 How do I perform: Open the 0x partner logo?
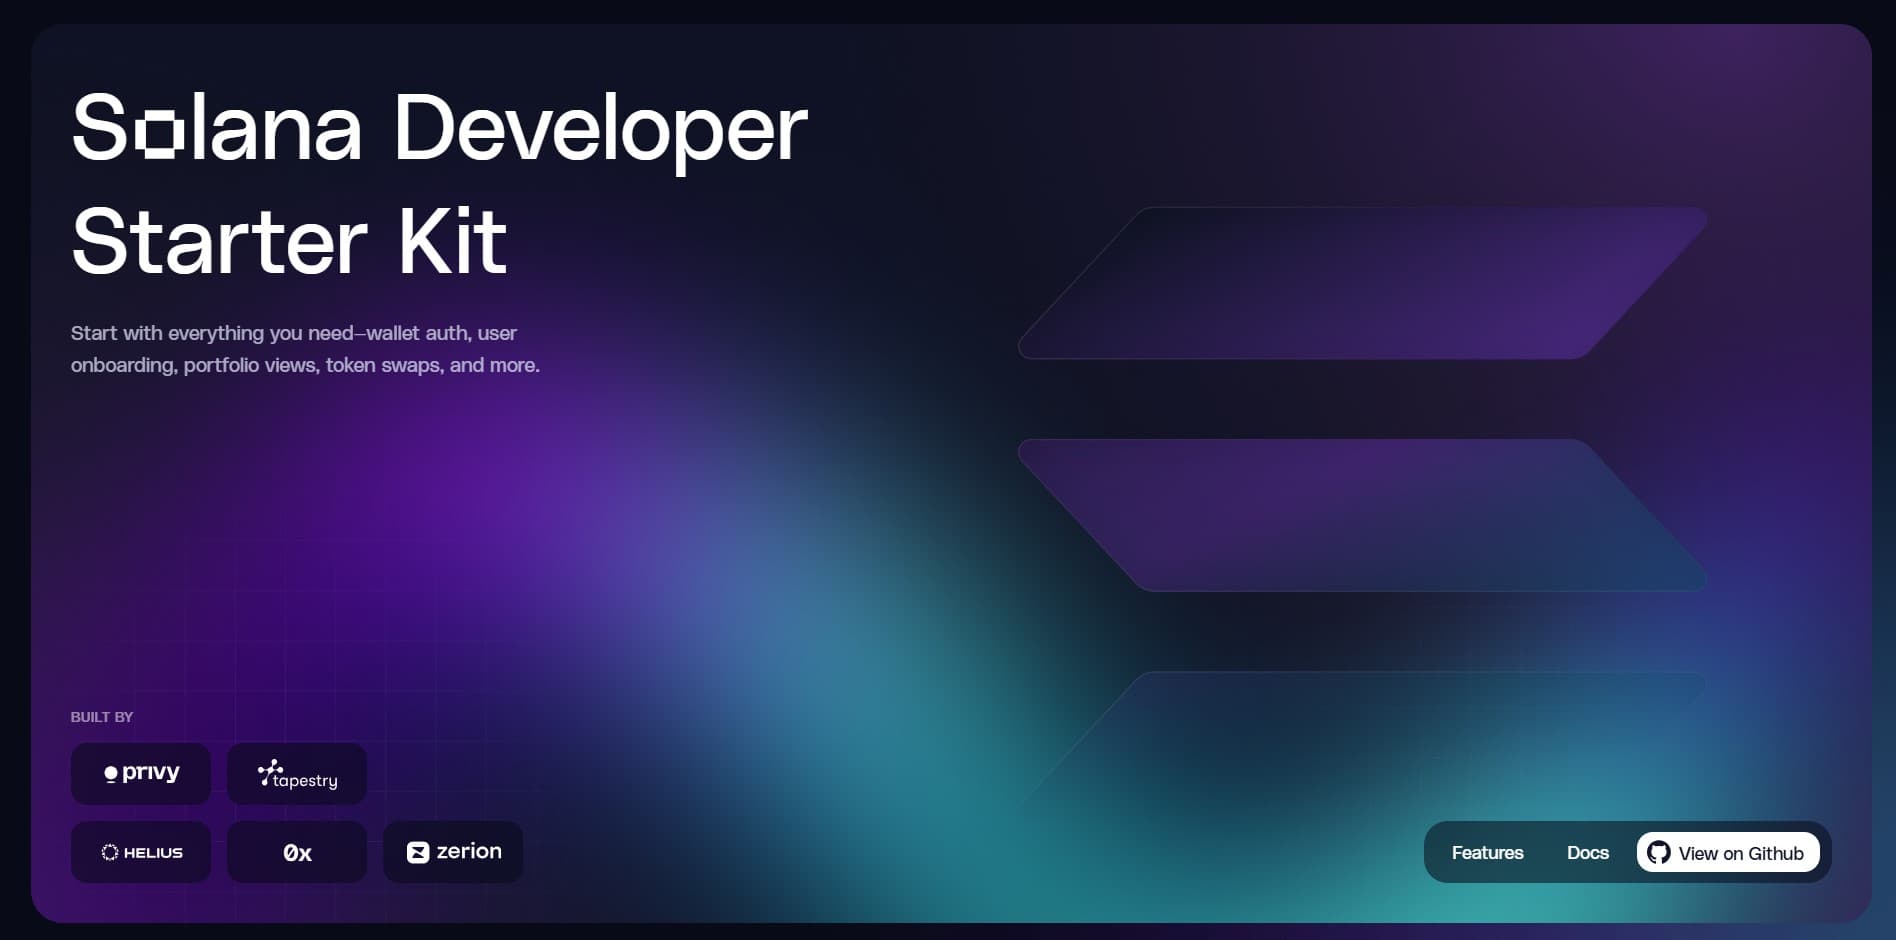click(x=297, y=853)
